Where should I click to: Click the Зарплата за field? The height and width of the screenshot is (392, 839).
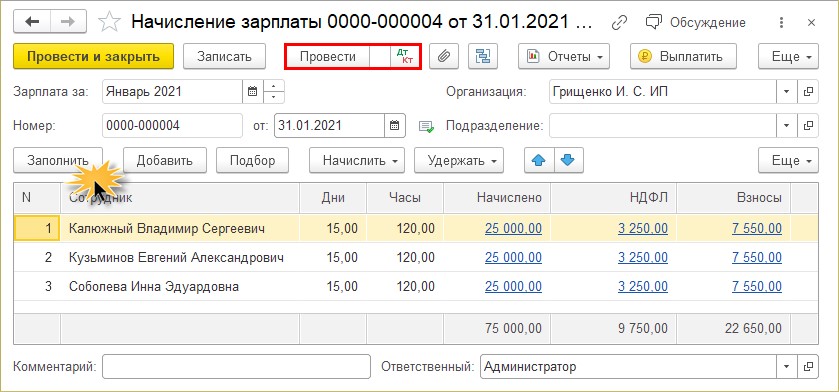(x=172, y=91)
